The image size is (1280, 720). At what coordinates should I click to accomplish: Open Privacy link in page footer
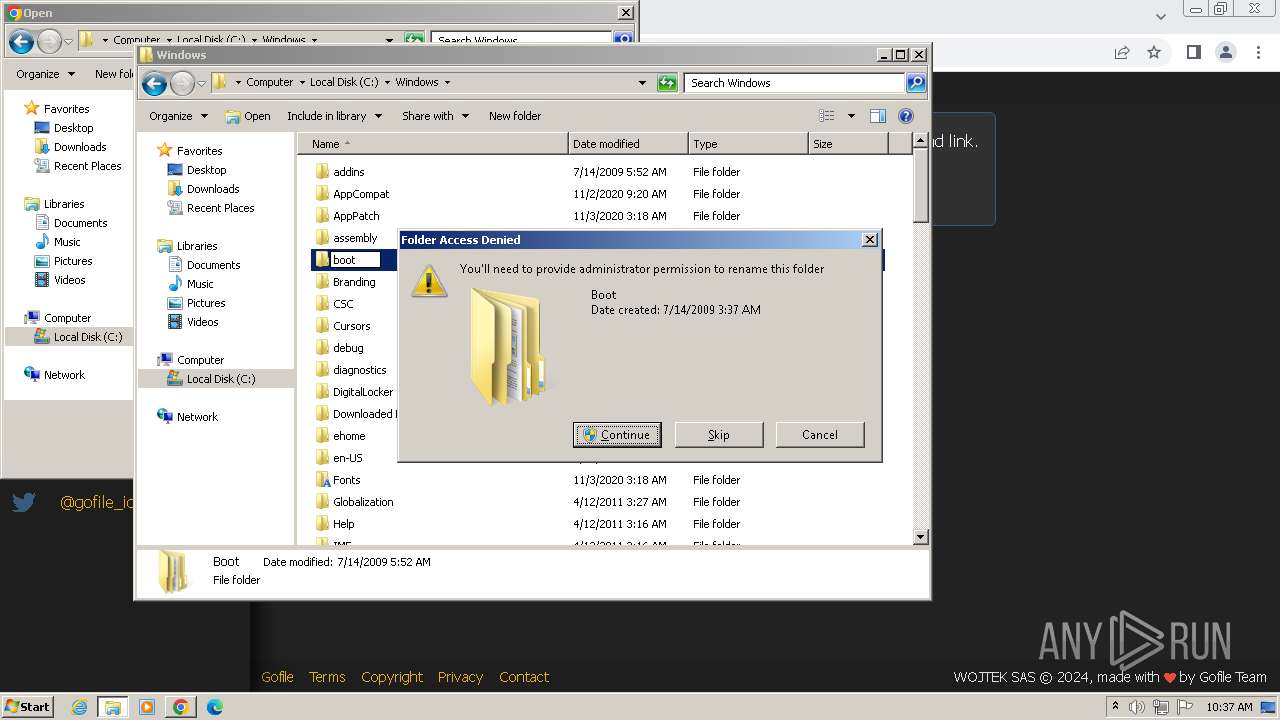click(x=460, y=677)
